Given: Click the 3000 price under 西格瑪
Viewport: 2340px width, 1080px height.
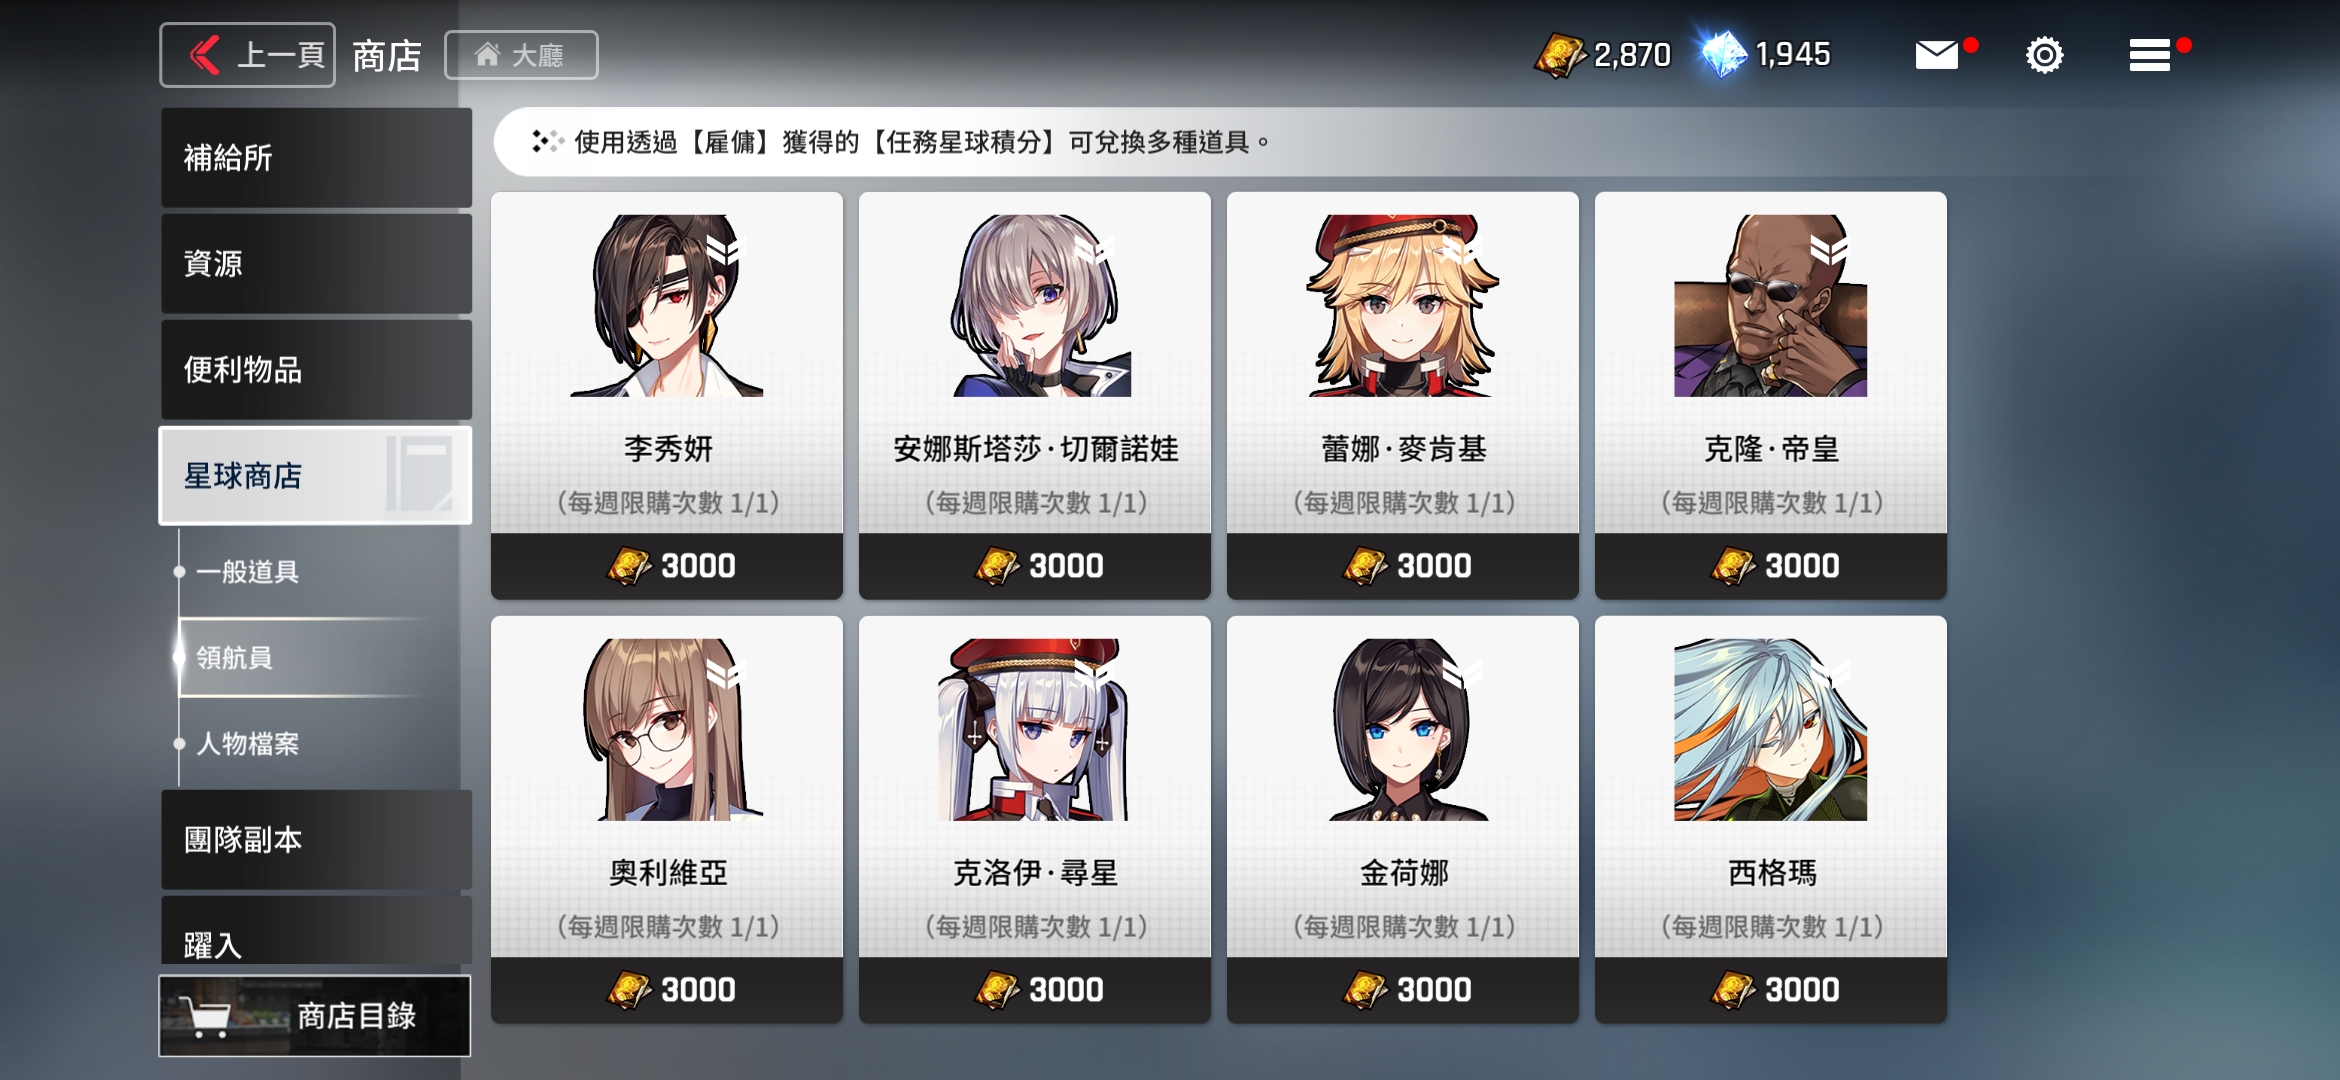Looking at the screenshot, I should (1771, 990).
